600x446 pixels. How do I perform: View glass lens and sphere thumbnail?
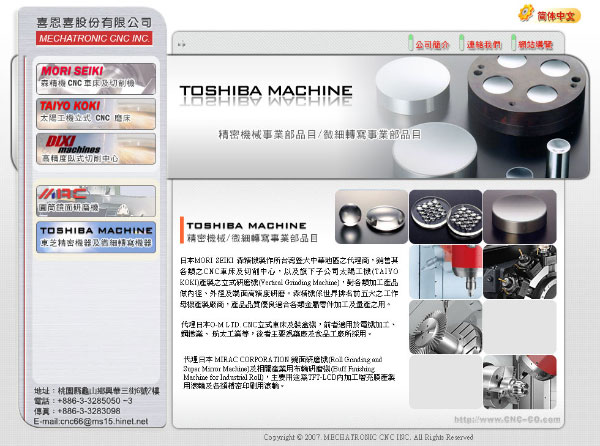click(x=371, y=217)
